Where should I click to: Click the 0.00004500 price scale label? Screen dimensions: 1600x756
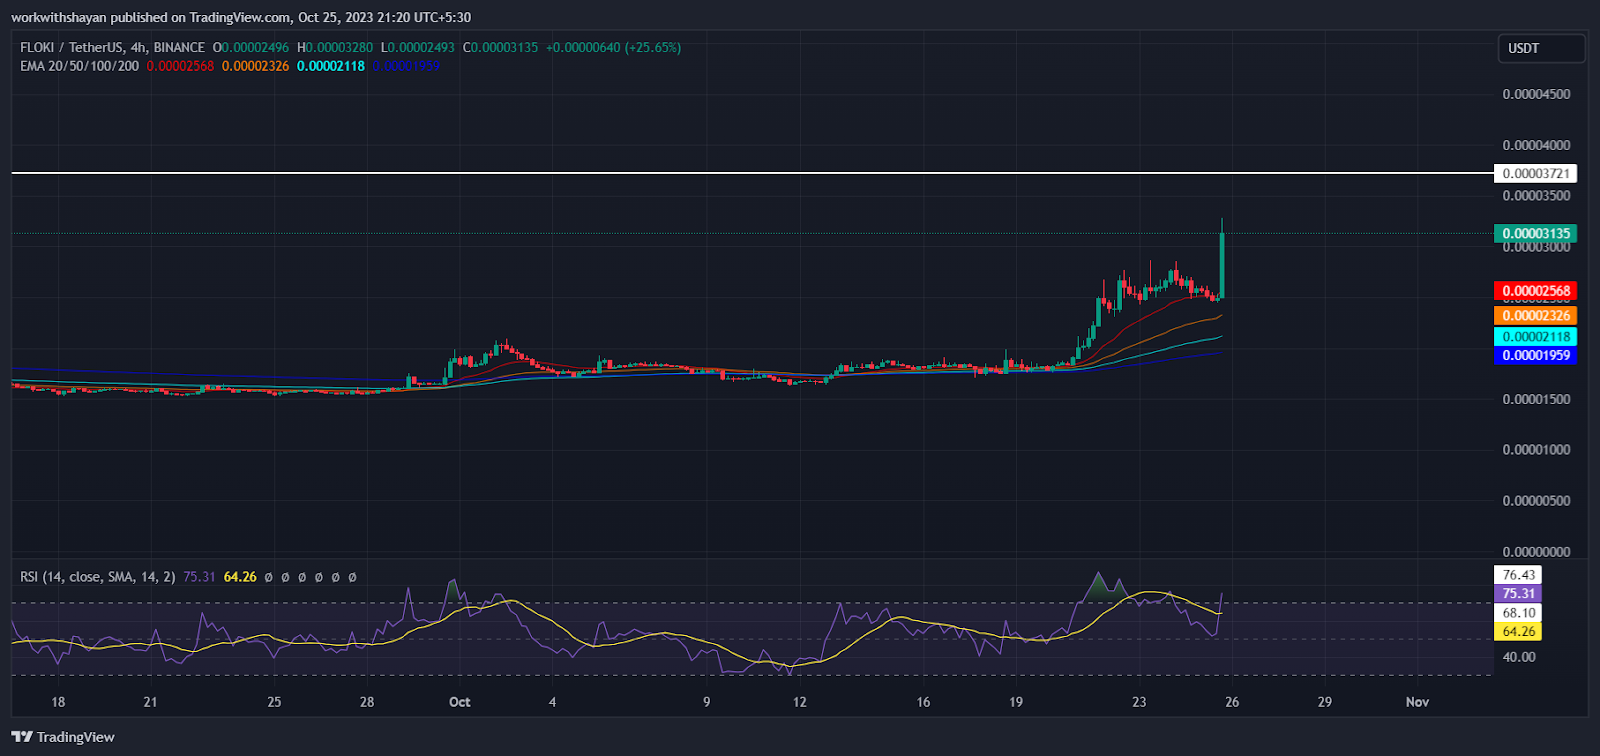pos(1536,94)
